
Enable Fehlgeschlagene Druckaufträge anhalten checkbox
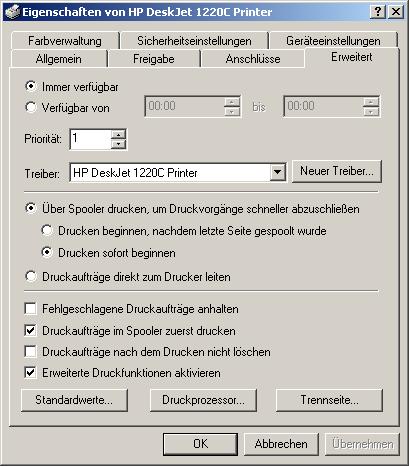click(31, 309)
